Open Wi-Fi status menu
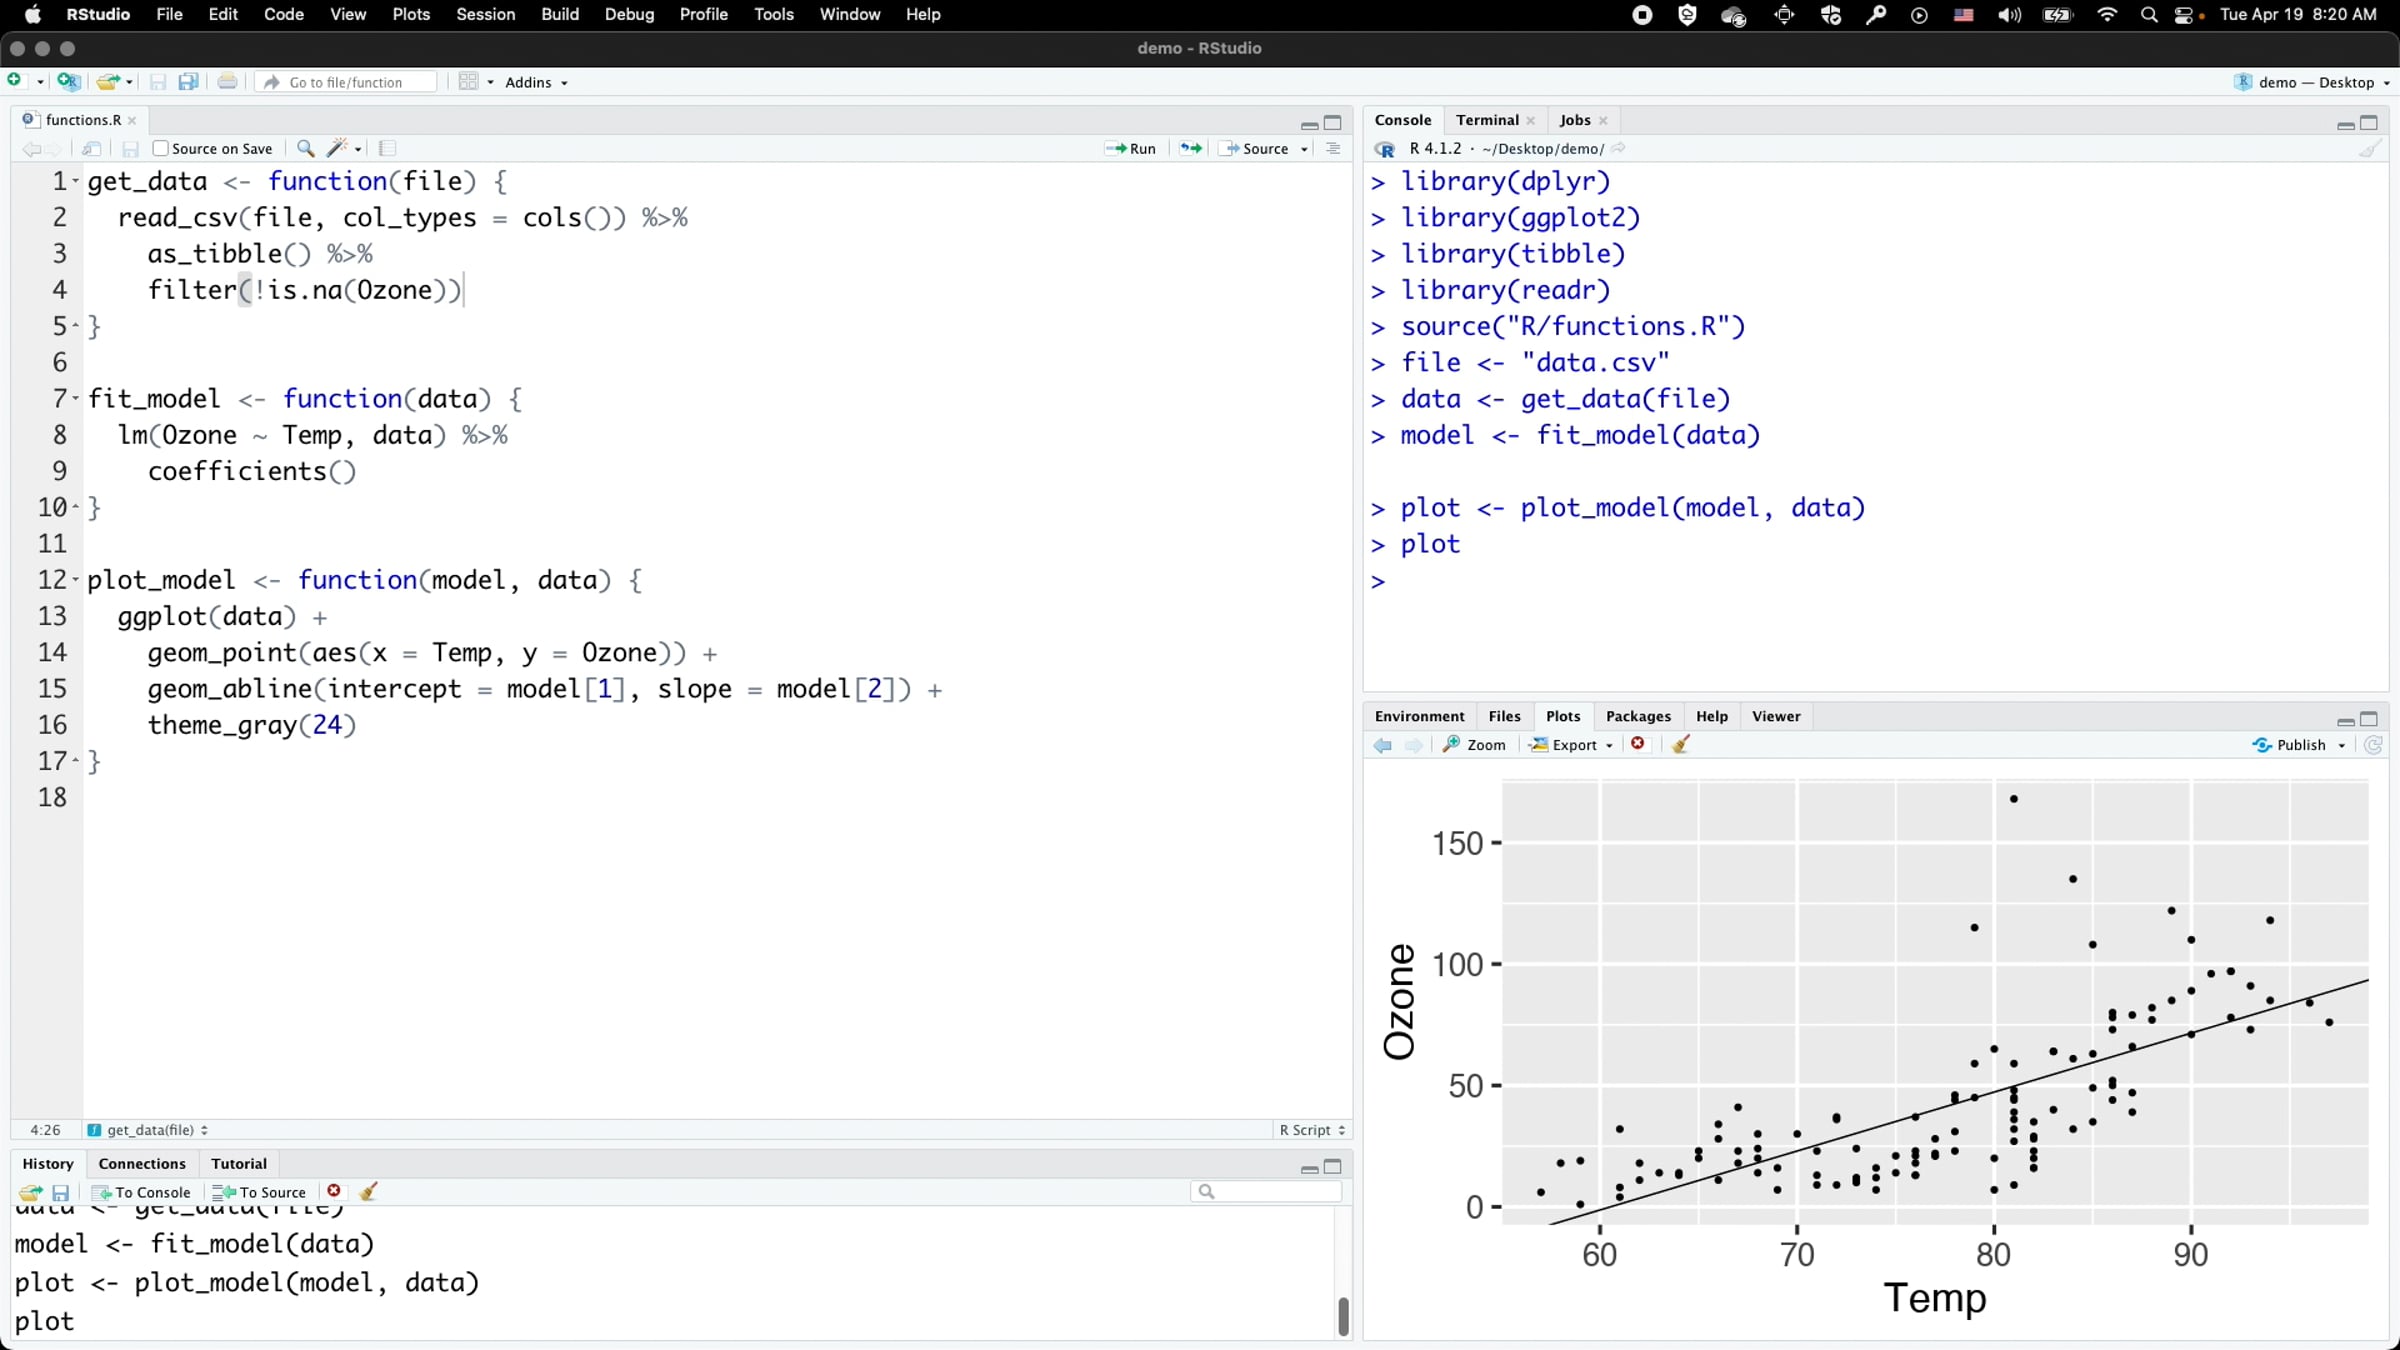 (x=2107, y=15)
